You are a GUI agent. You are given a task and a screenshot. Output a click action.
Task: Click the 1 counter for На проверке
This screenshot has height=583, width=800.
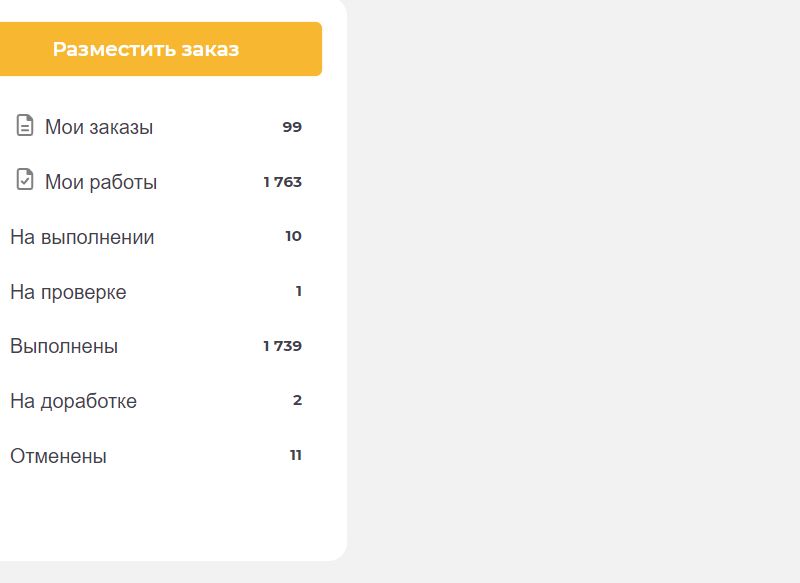(x=298, y=292)
